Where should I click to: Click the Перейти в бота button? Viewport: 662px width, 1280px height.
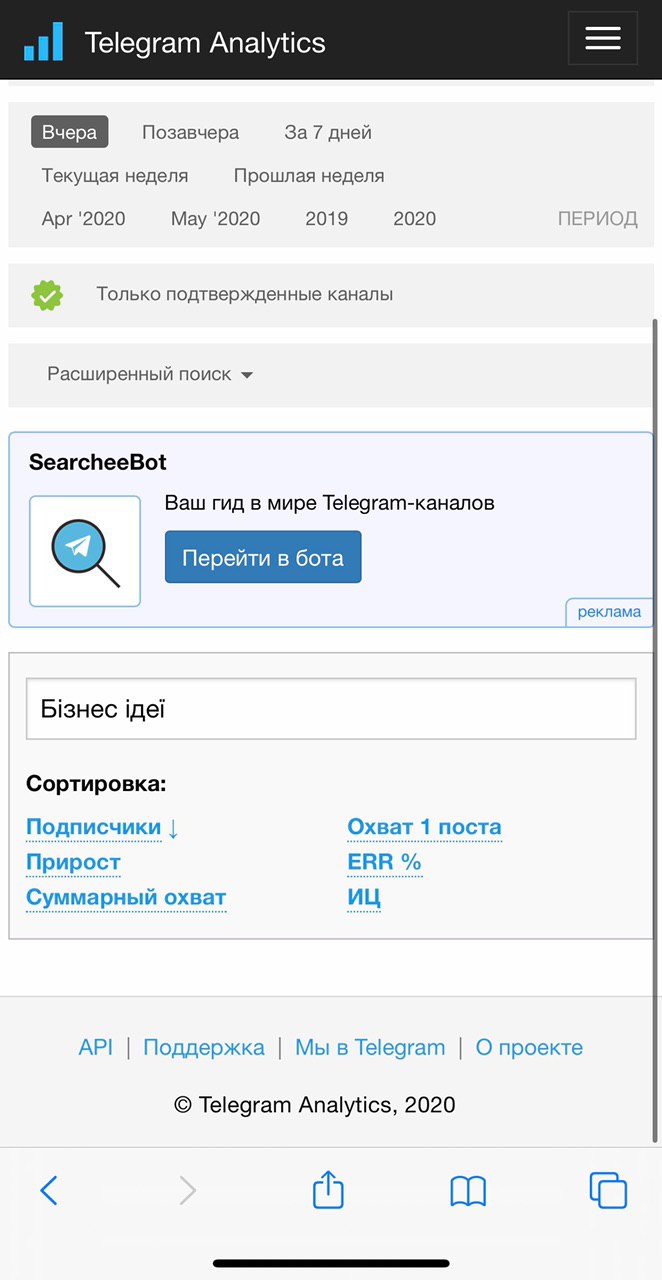pos(263,557)
